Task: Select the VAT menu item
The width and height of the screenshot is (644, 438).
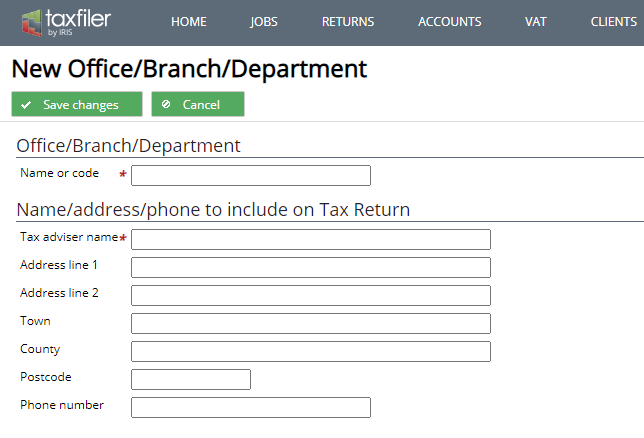Action: [x=536, y=21]
